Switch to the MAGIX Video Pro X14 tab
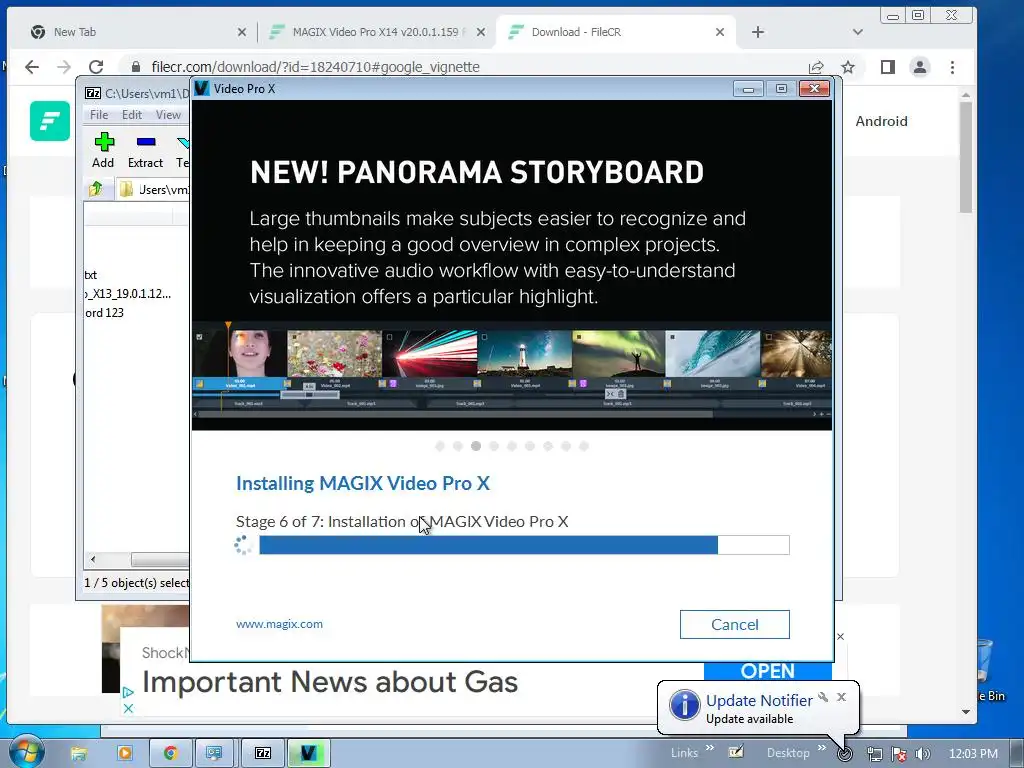Viewport: 1024px width, 768px height. pos(376,32)
